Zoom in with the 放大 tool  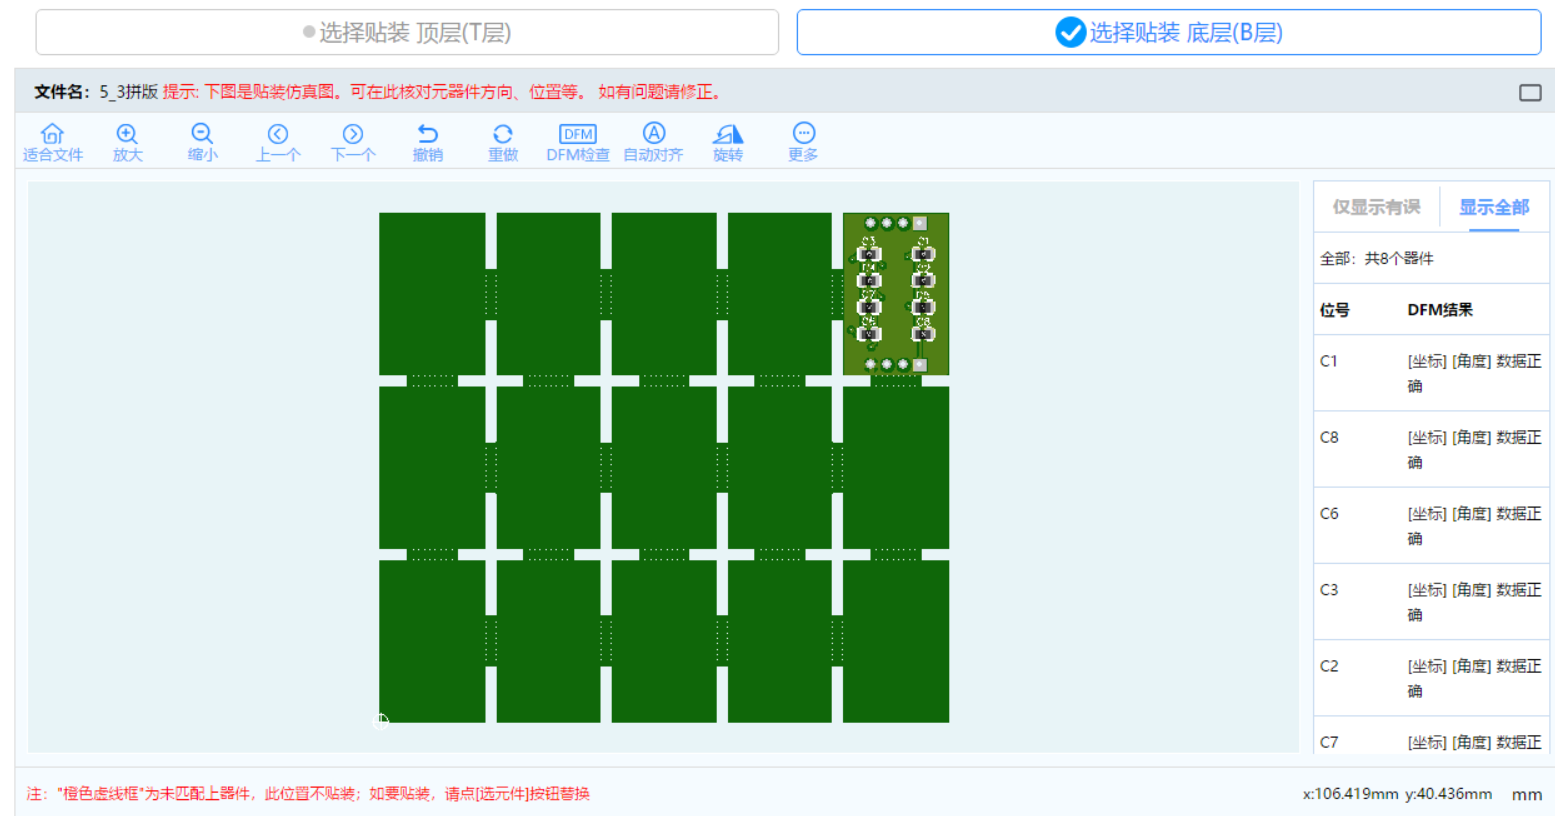[x=127, y=142]
